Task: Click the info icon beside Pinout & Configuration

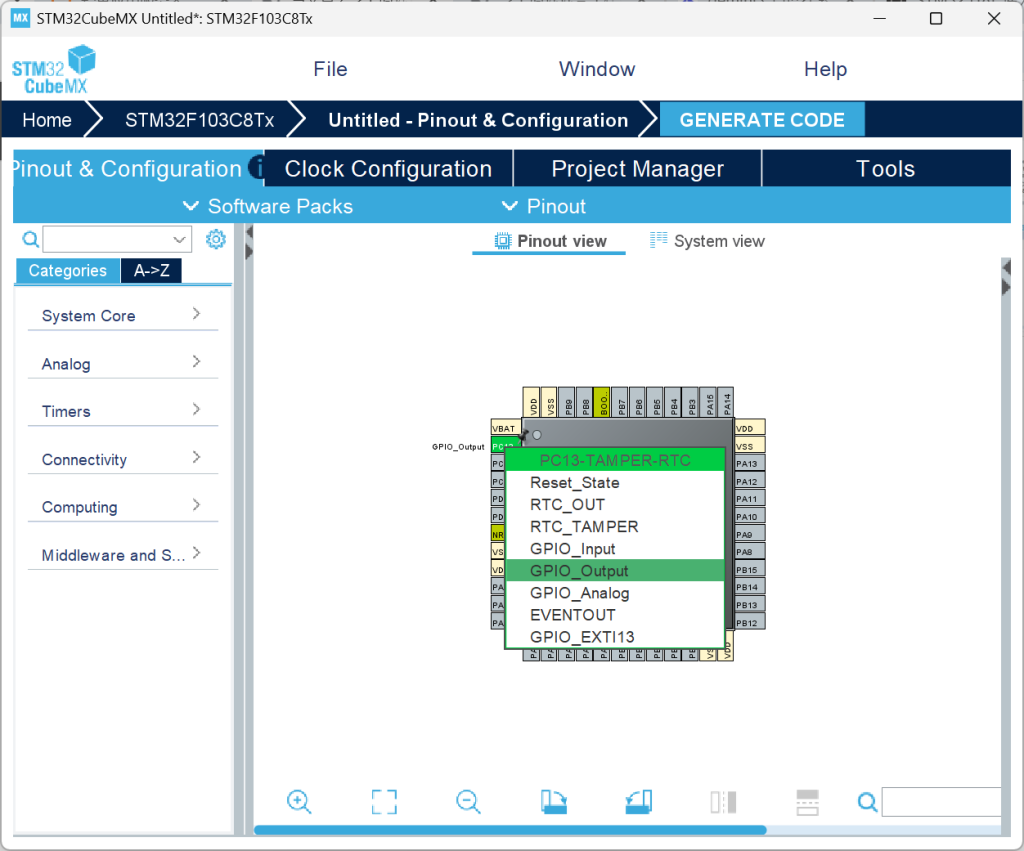Action: (x=257, y=167)
